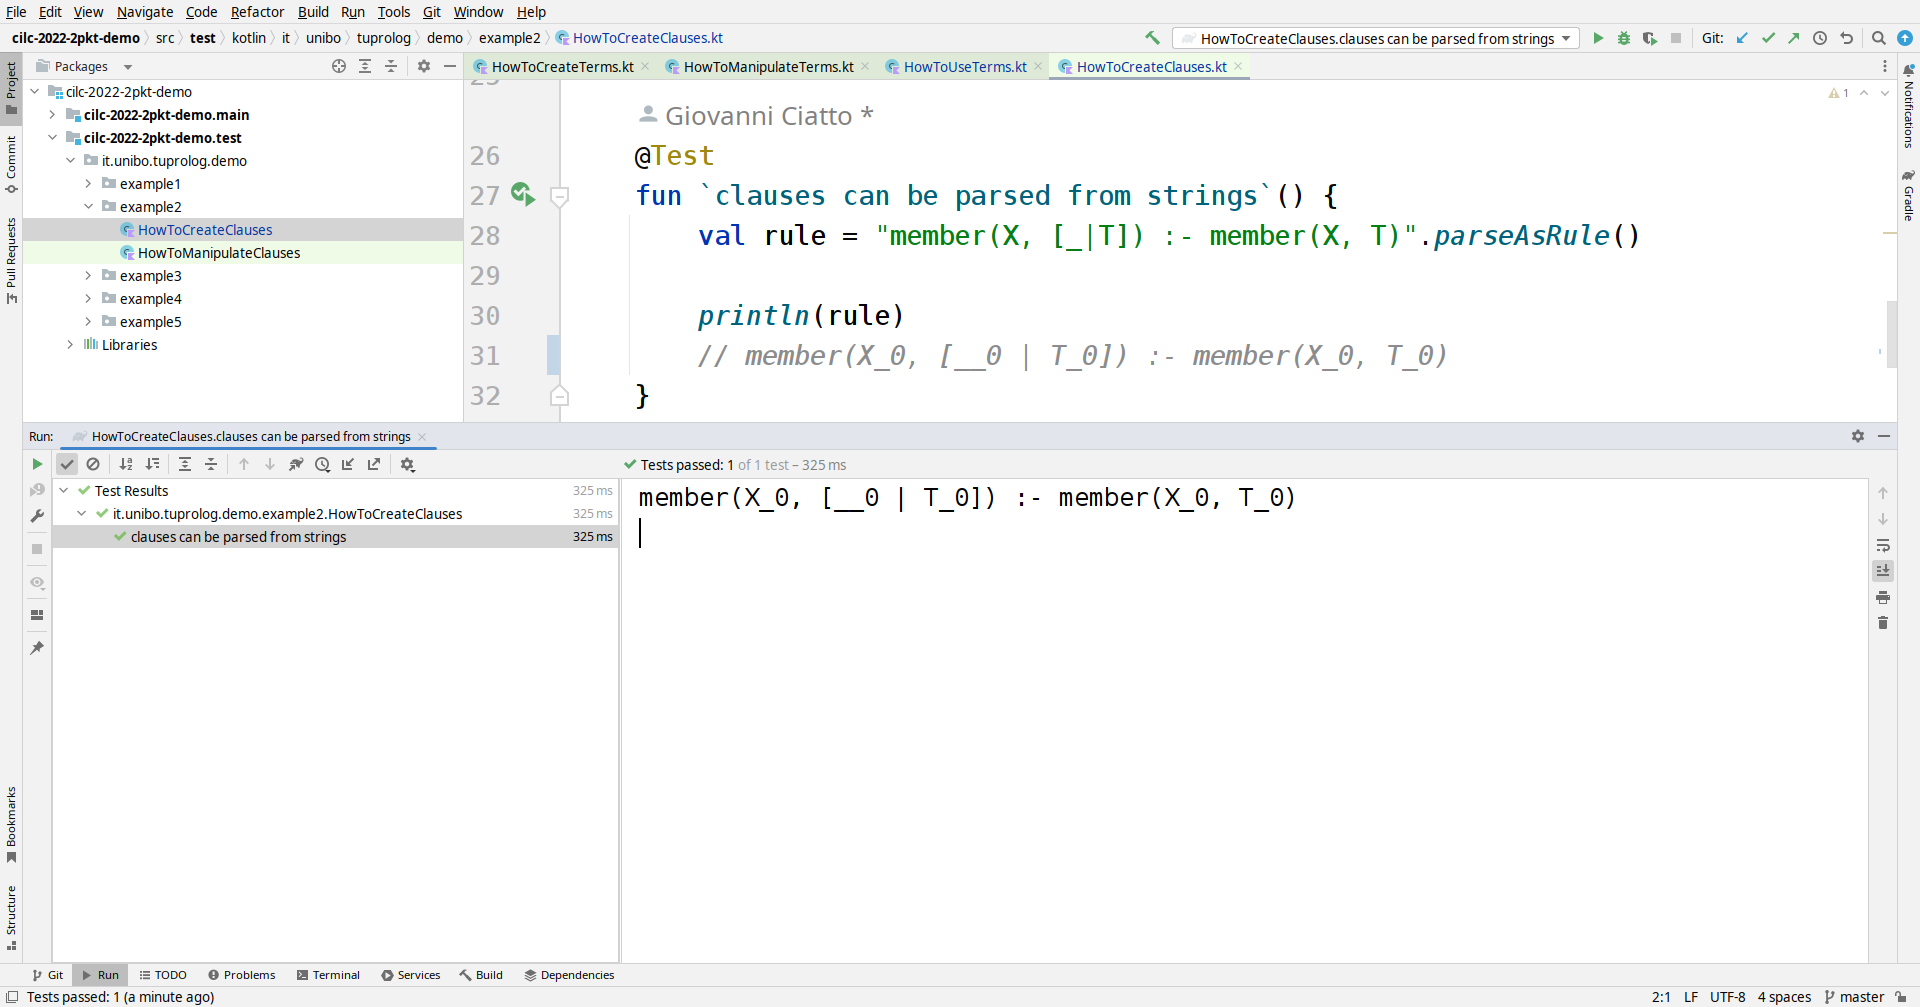This screenshot has height=1007, width=1920.
Task: Click master branch in status bar
Action: (x=1854, y=997)
